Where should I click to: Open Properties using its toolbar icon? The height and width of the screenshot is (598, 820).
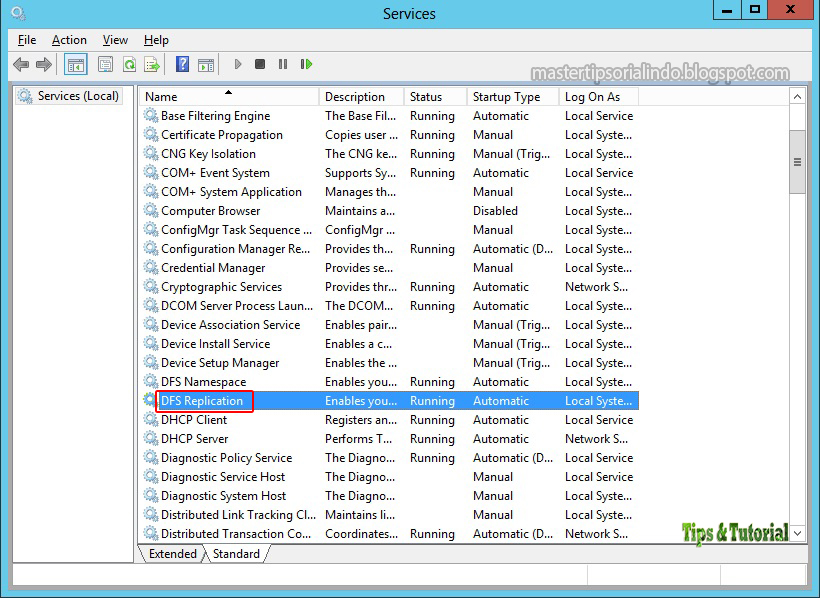(104, 64)
